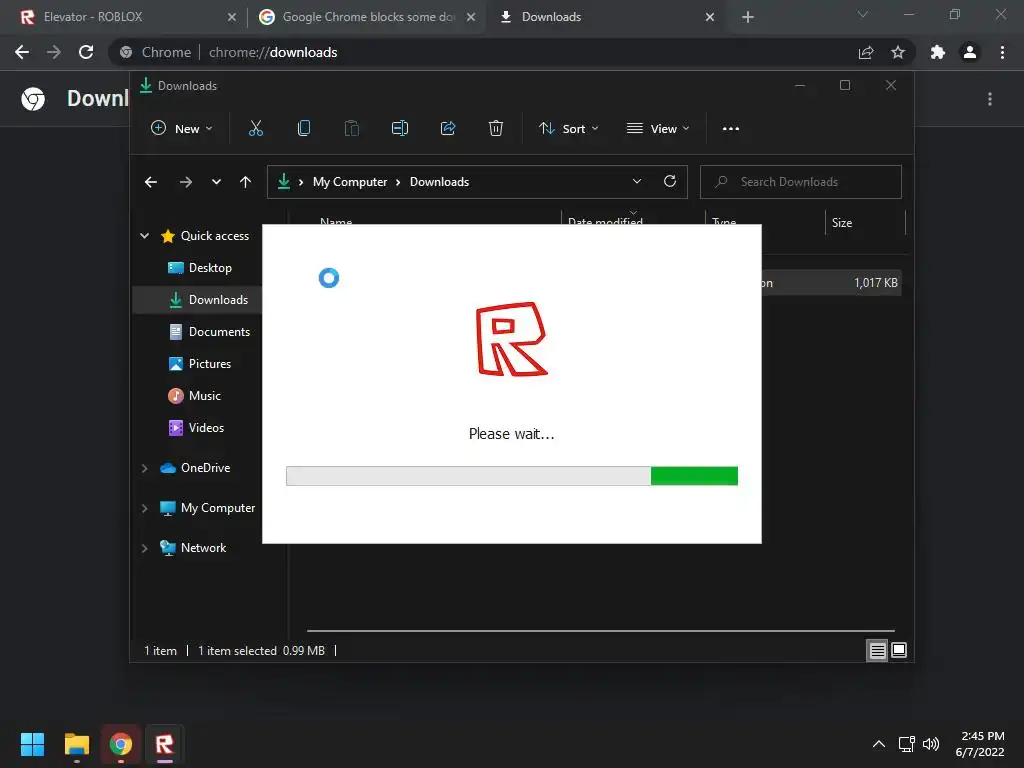Go forward in File Explorer navigation
This screenshot has width=1024, height=768.
[x=185, y=182]
